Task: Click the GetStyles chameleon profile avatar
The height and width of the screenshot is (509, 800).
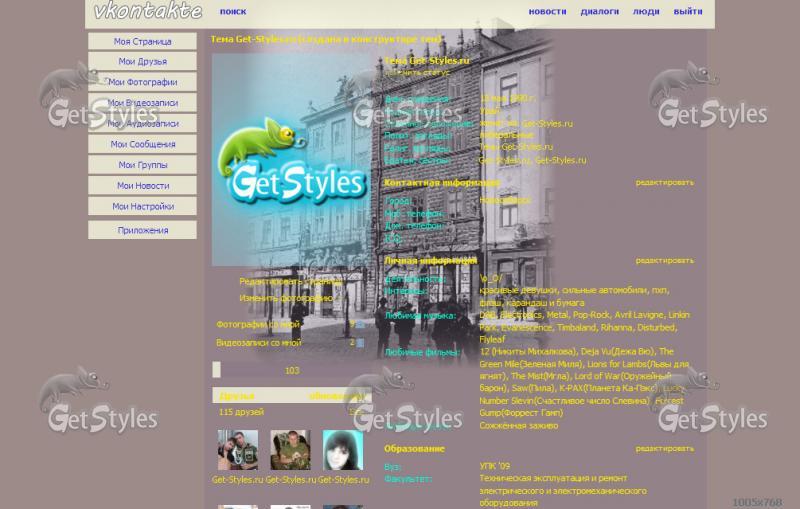Action: pos(292,160)
